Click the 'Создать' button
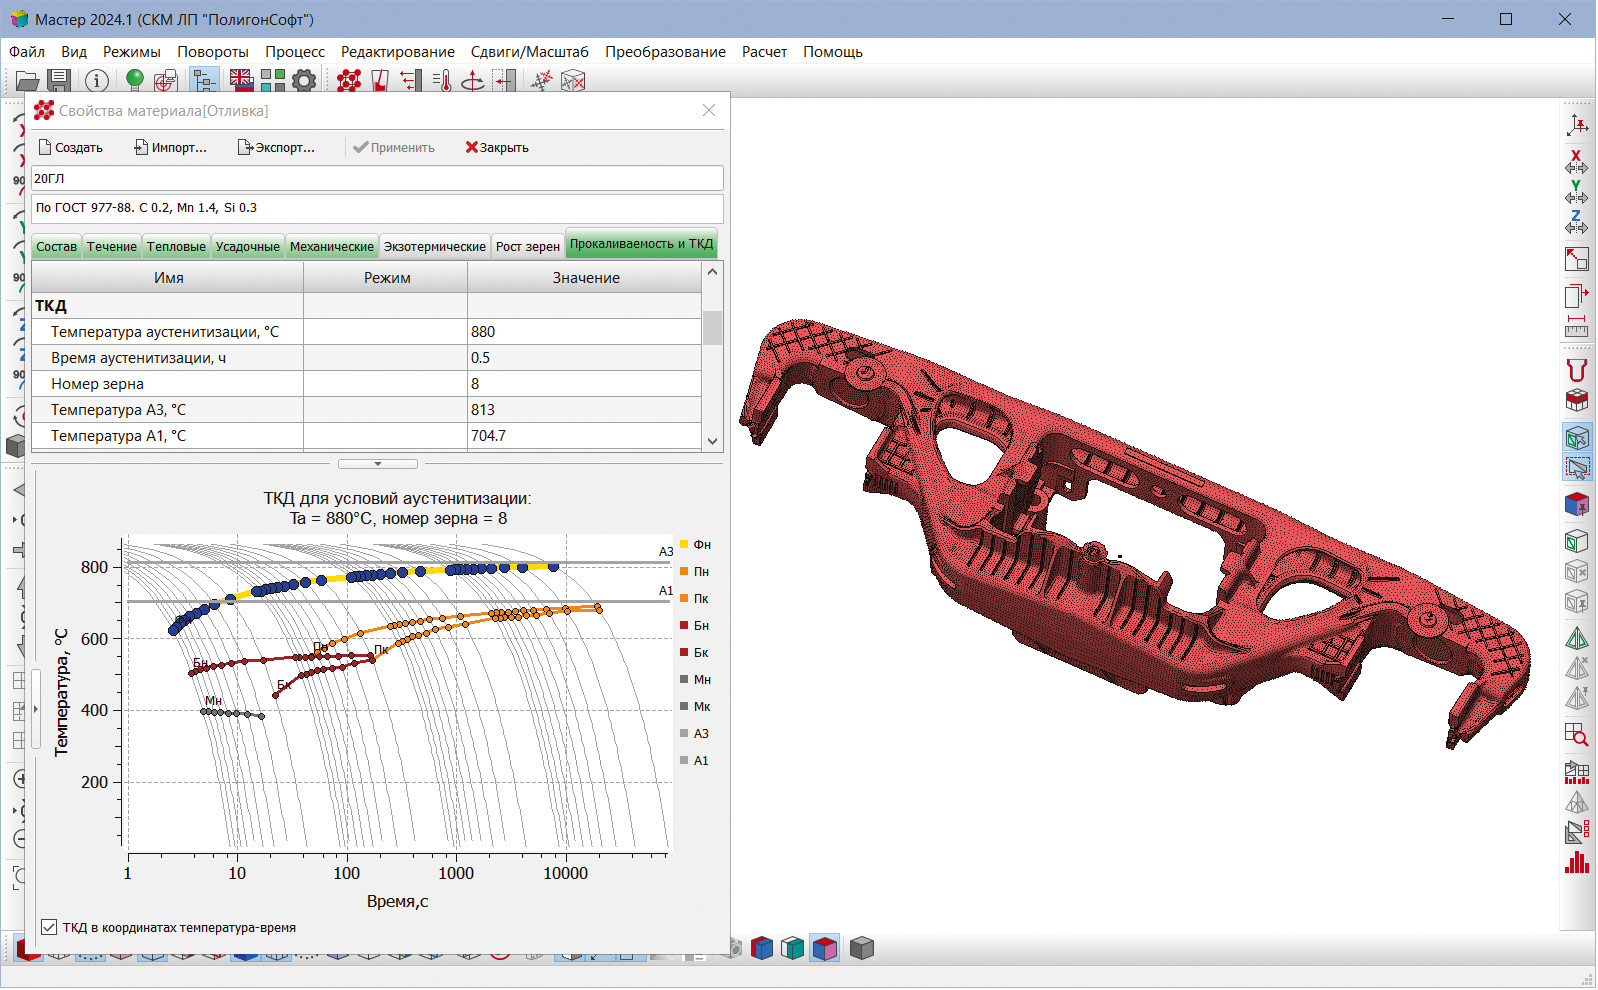Viewport: 1598px width, 990px height. [x=70, y=147]
